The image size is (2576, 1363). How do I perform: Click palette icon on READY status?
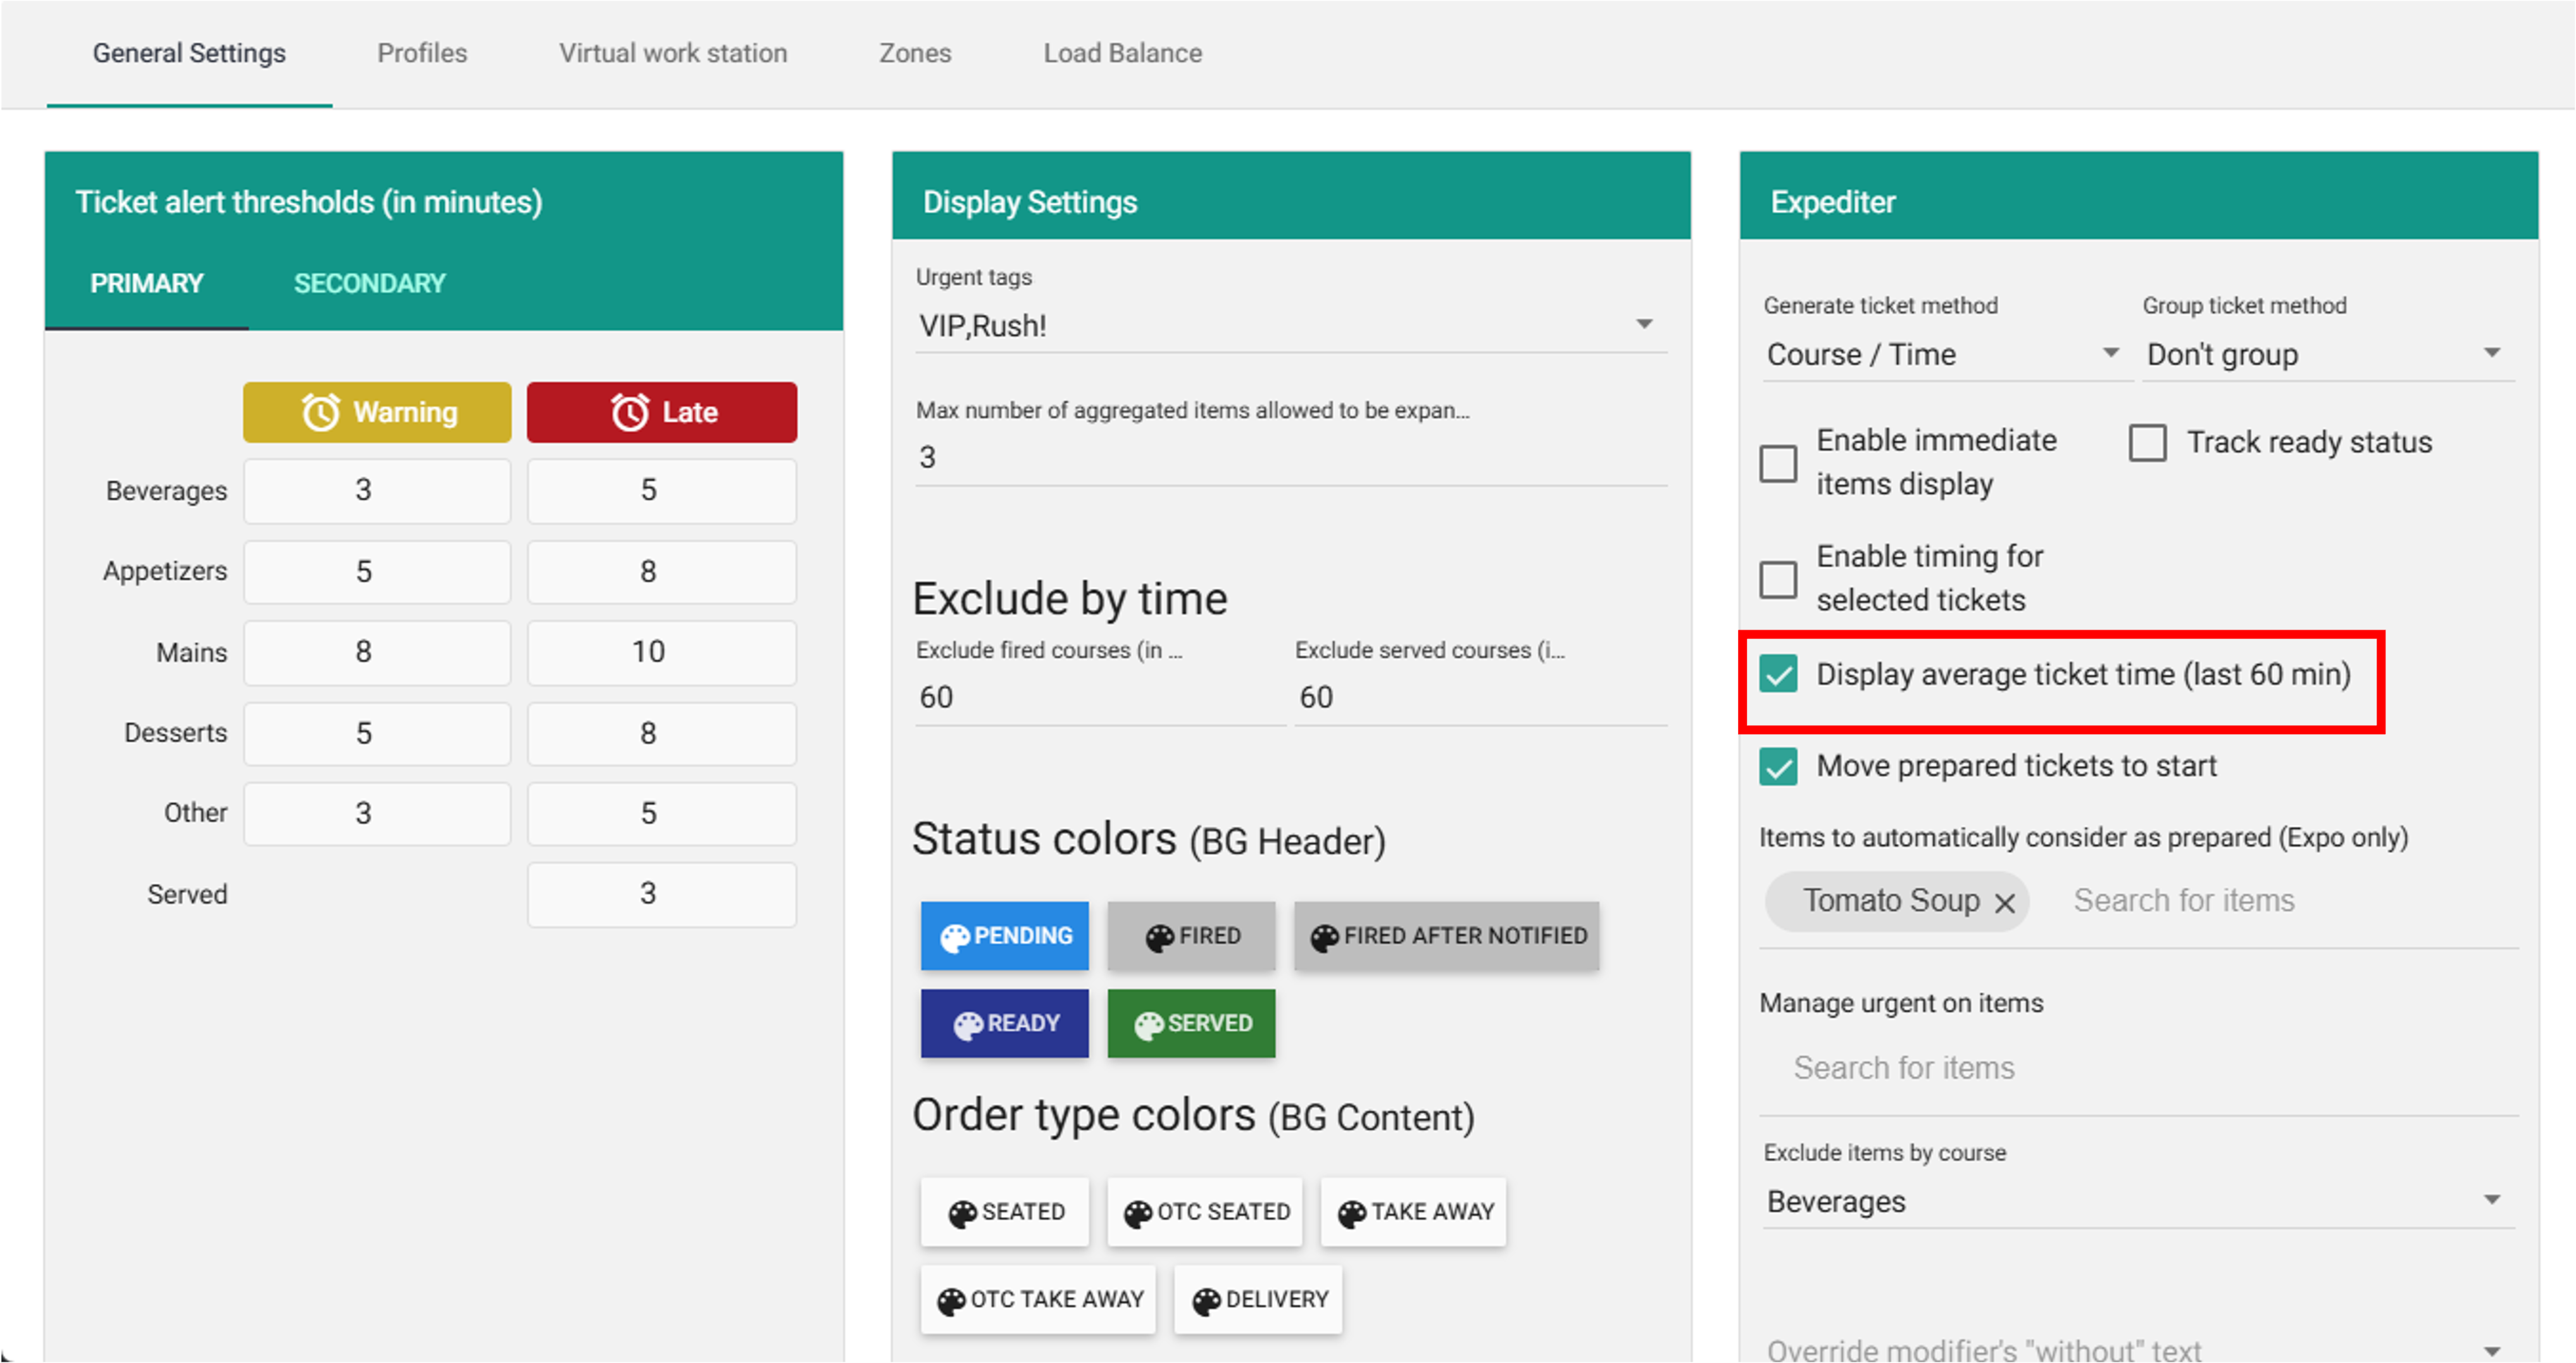coord(967,1025)
